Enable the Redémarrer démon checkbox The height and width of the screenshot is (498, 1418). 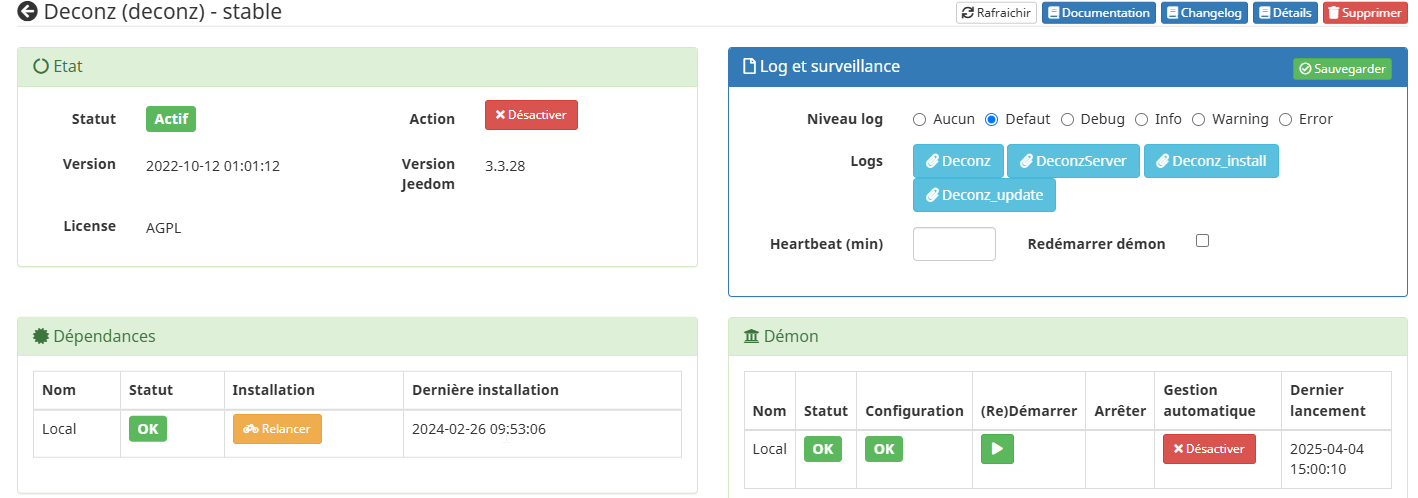(1203, 240)
